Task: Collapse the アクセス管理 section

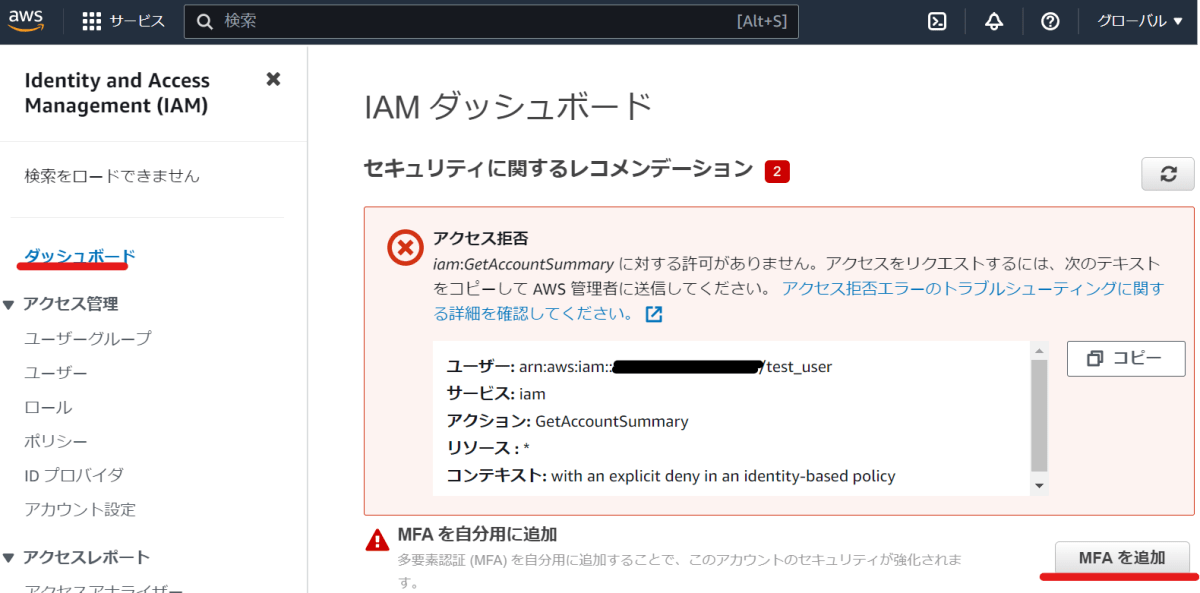Action: (10, 304)
